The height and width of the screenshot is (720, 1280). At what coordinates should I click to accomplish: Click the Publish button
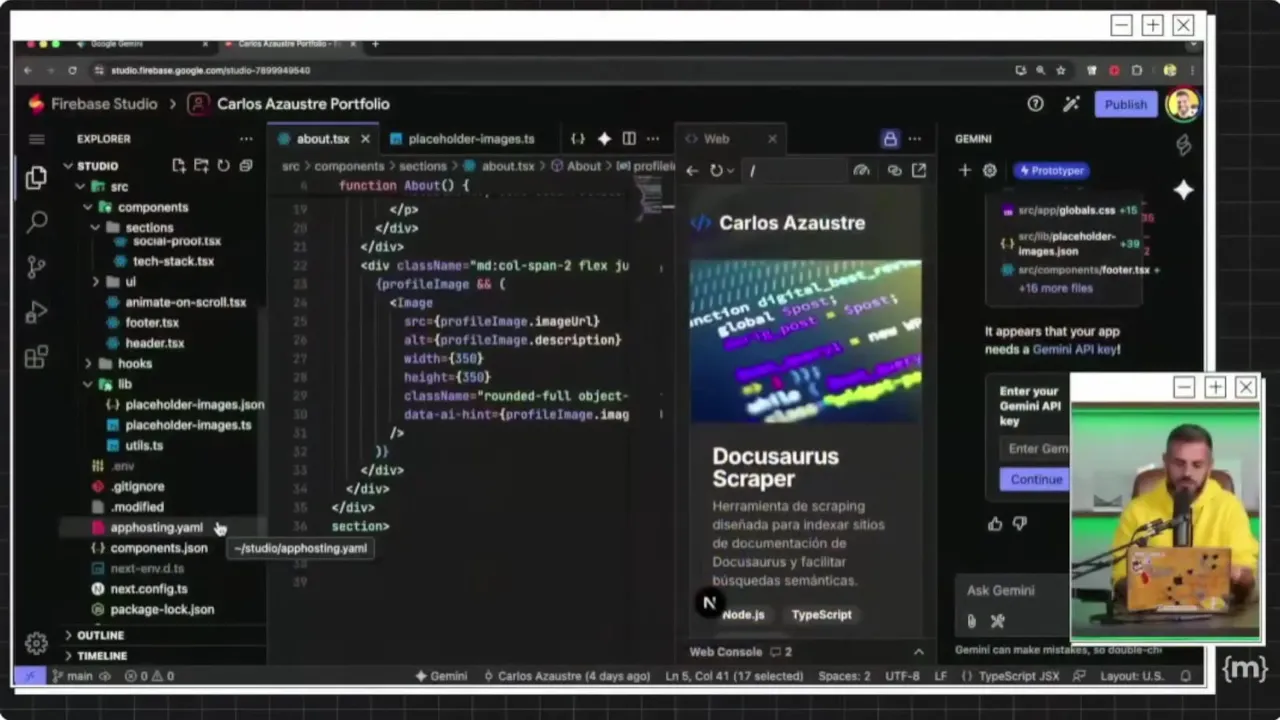1125,104
